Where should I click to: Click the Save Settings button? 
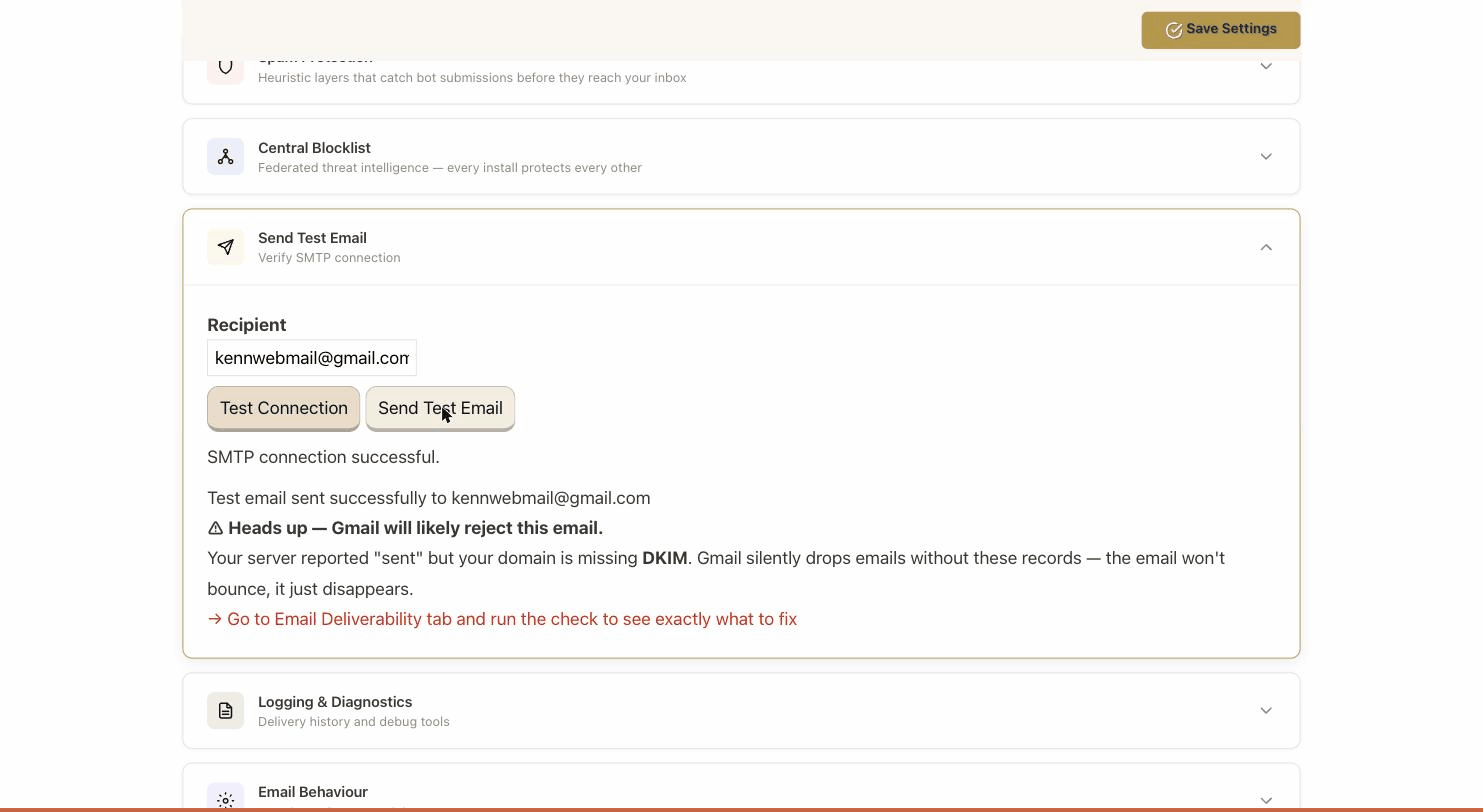(x=1220, y=30)
